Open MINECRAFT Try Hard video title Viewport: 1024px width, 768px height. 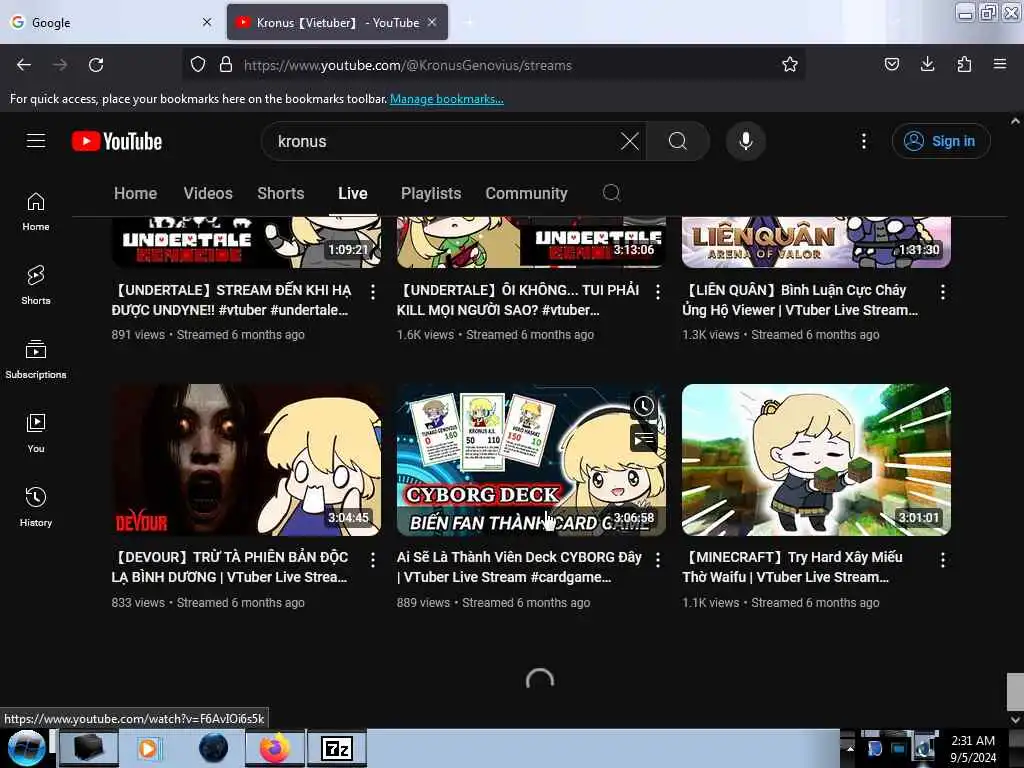click(x=793, y=567)
